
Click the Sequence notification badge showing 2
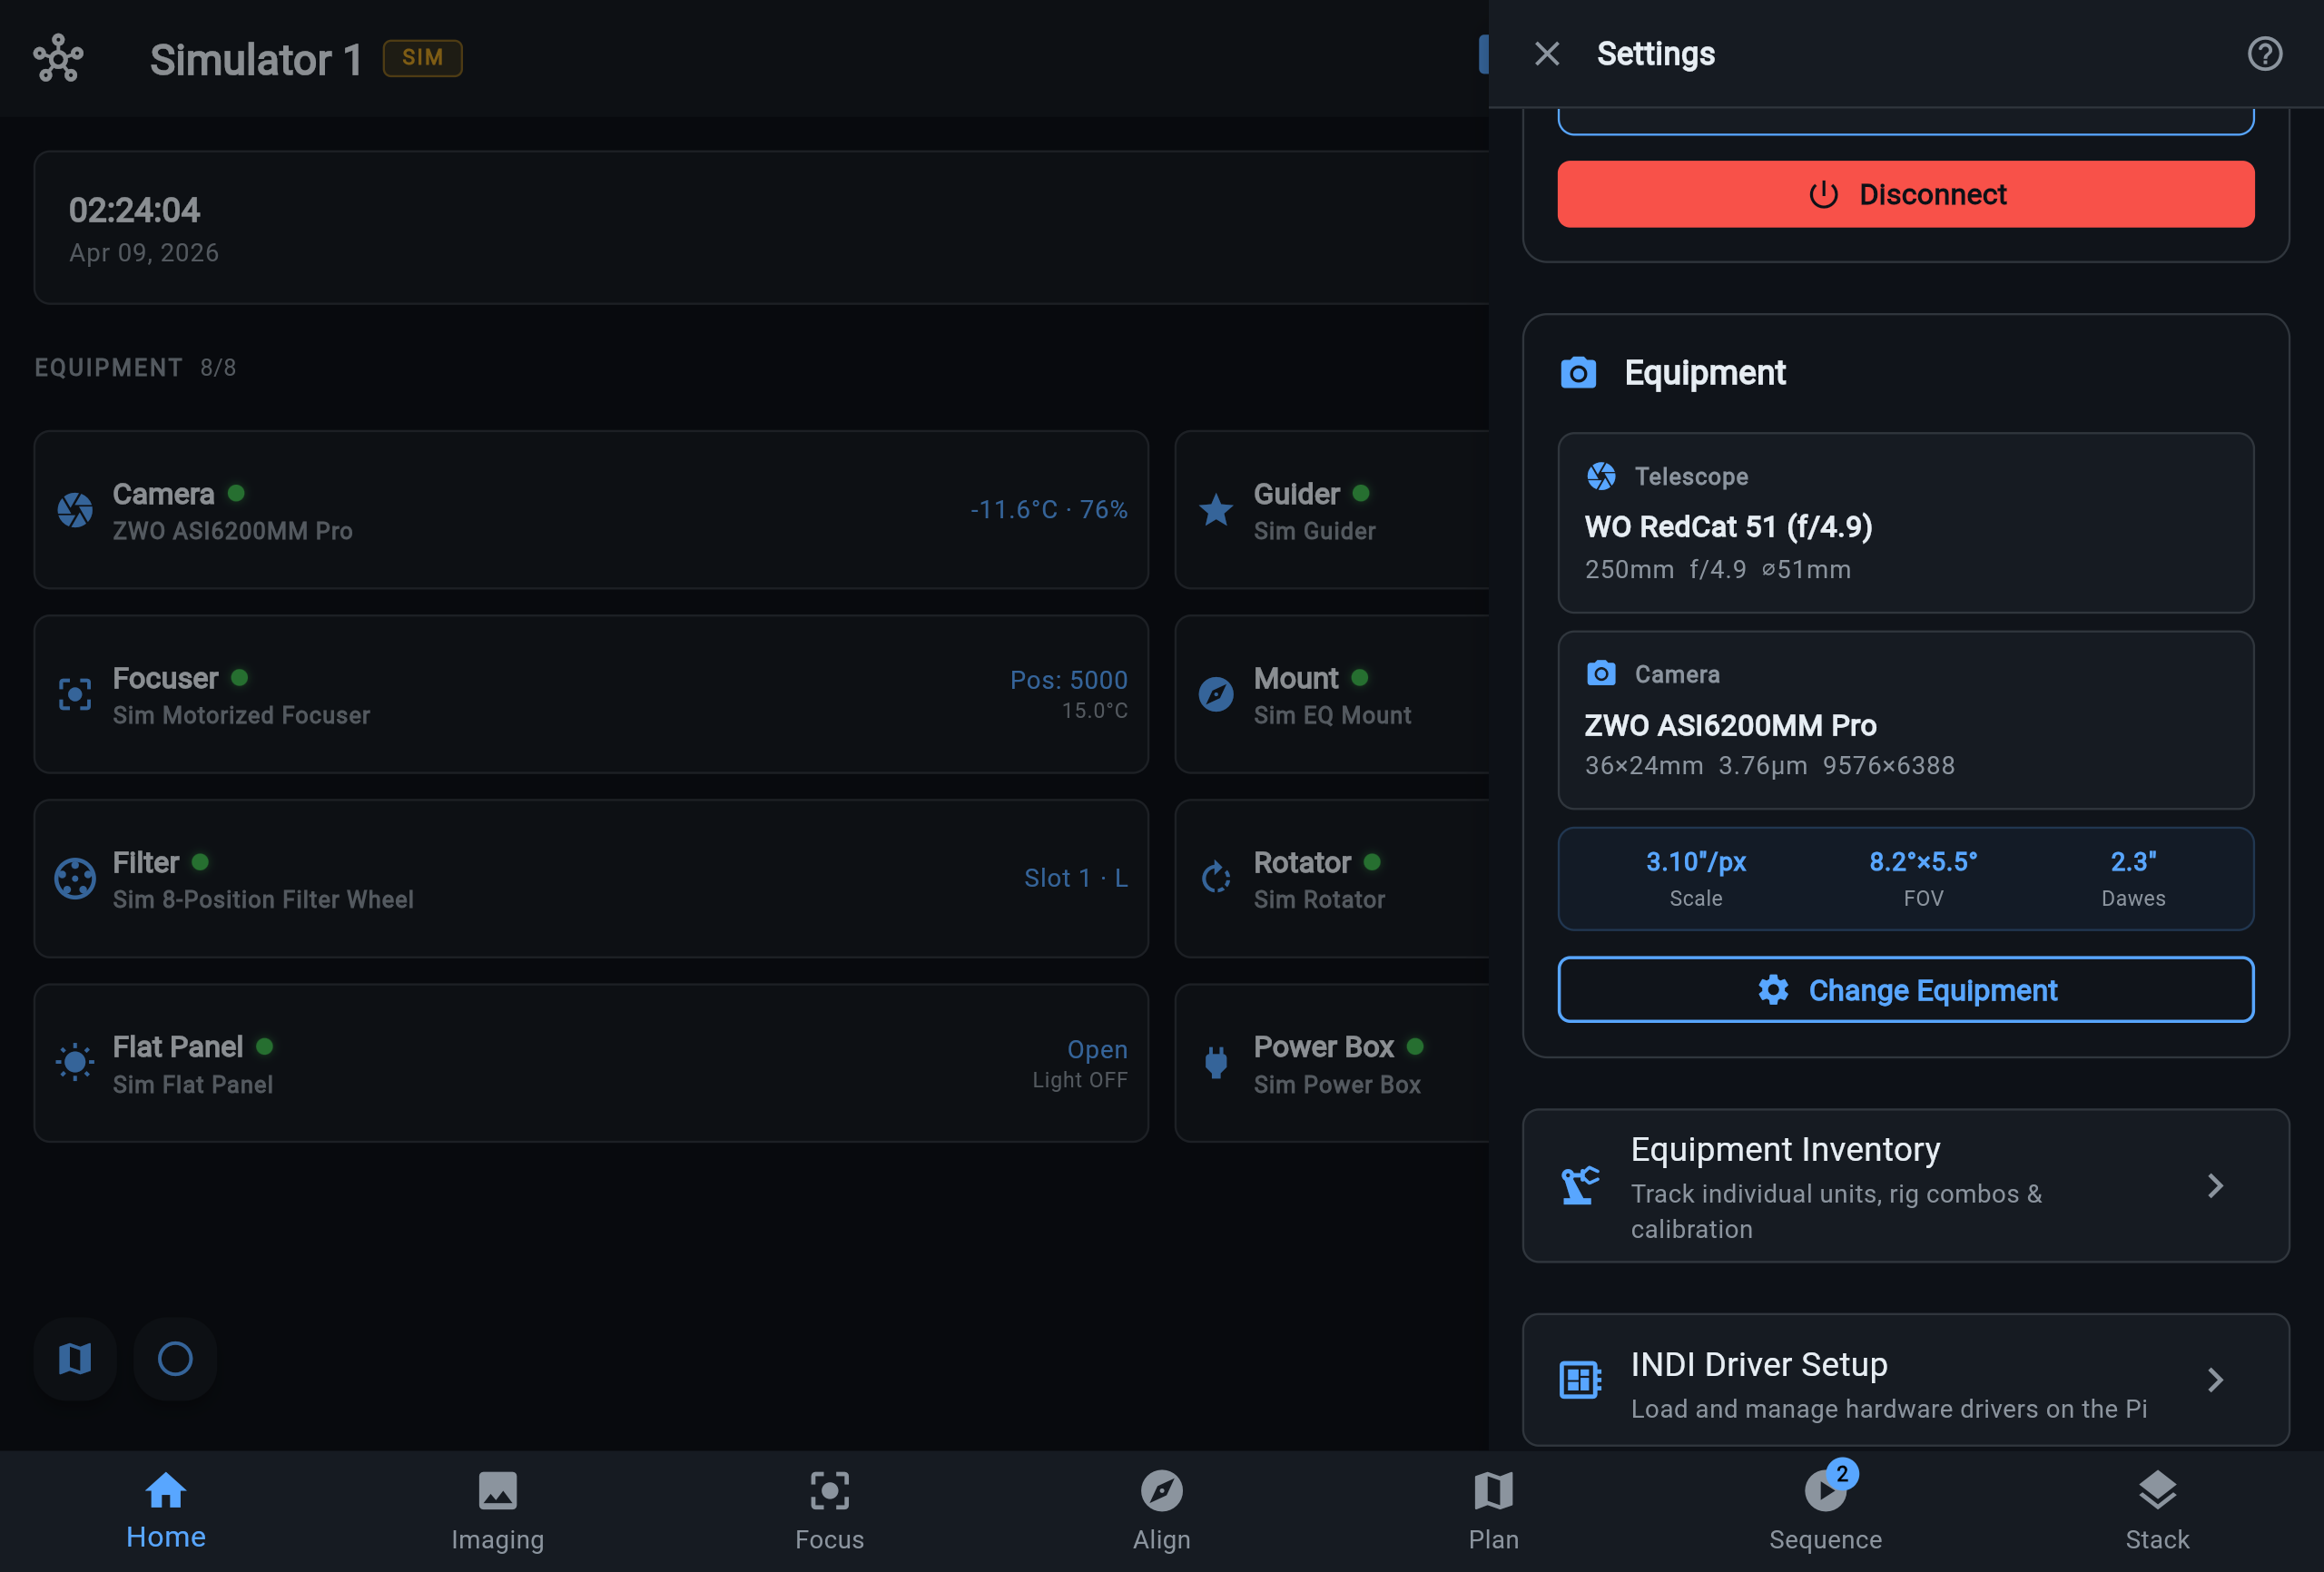pyautogui.click(x=1842, y=1474)
